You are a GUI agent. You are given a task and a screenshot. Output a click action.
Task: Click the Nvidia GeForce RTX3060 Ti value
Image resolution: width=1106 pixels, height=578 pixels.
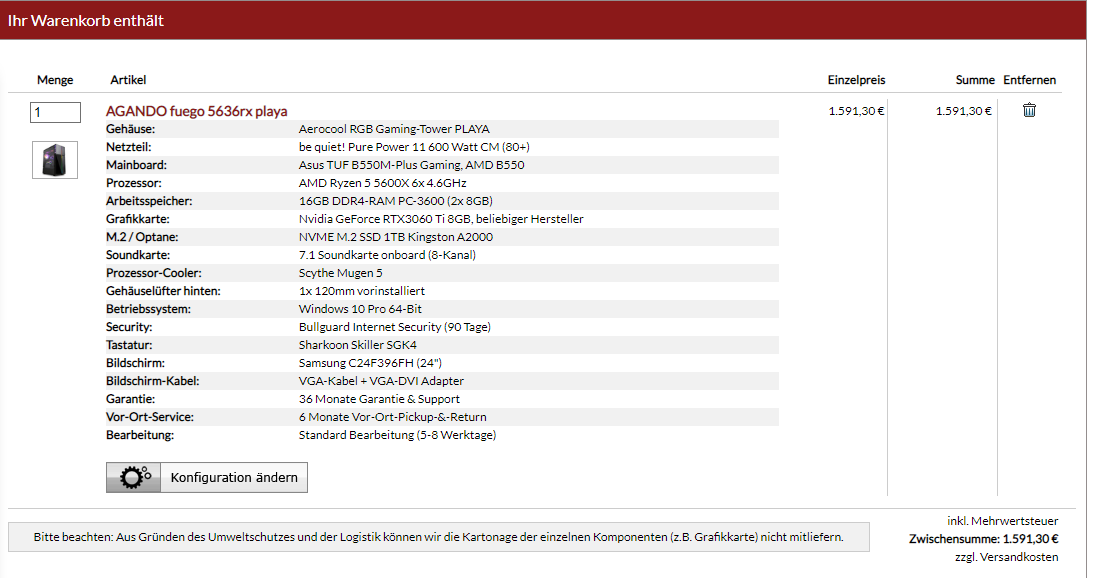(441, 219)
